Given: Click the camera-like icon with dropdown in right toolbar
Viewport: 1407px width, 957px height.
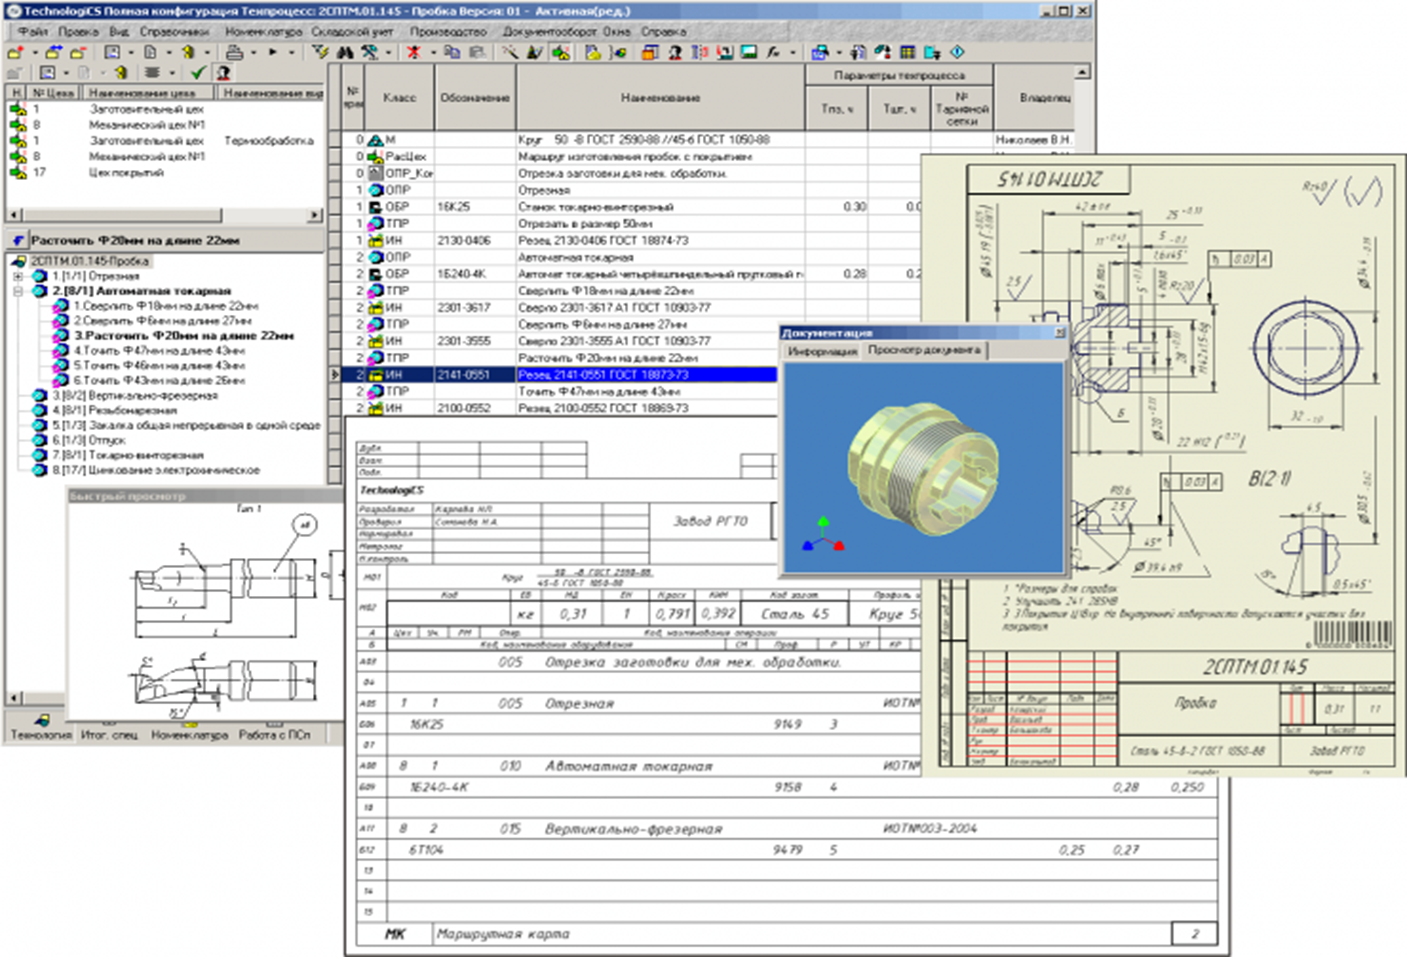Looking at the screenshot, I should pos(820,52).
